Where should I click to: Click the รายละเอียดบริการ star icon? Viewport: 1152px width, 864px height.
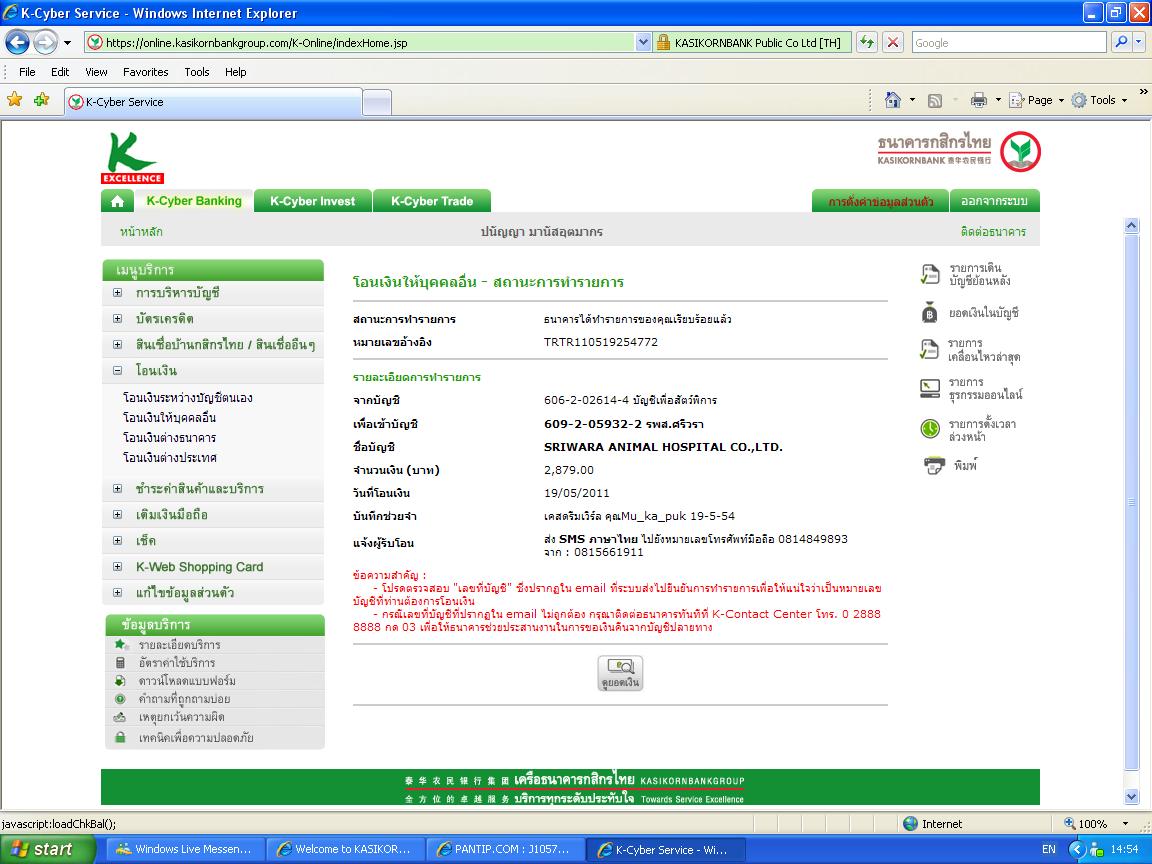(120, 644)
